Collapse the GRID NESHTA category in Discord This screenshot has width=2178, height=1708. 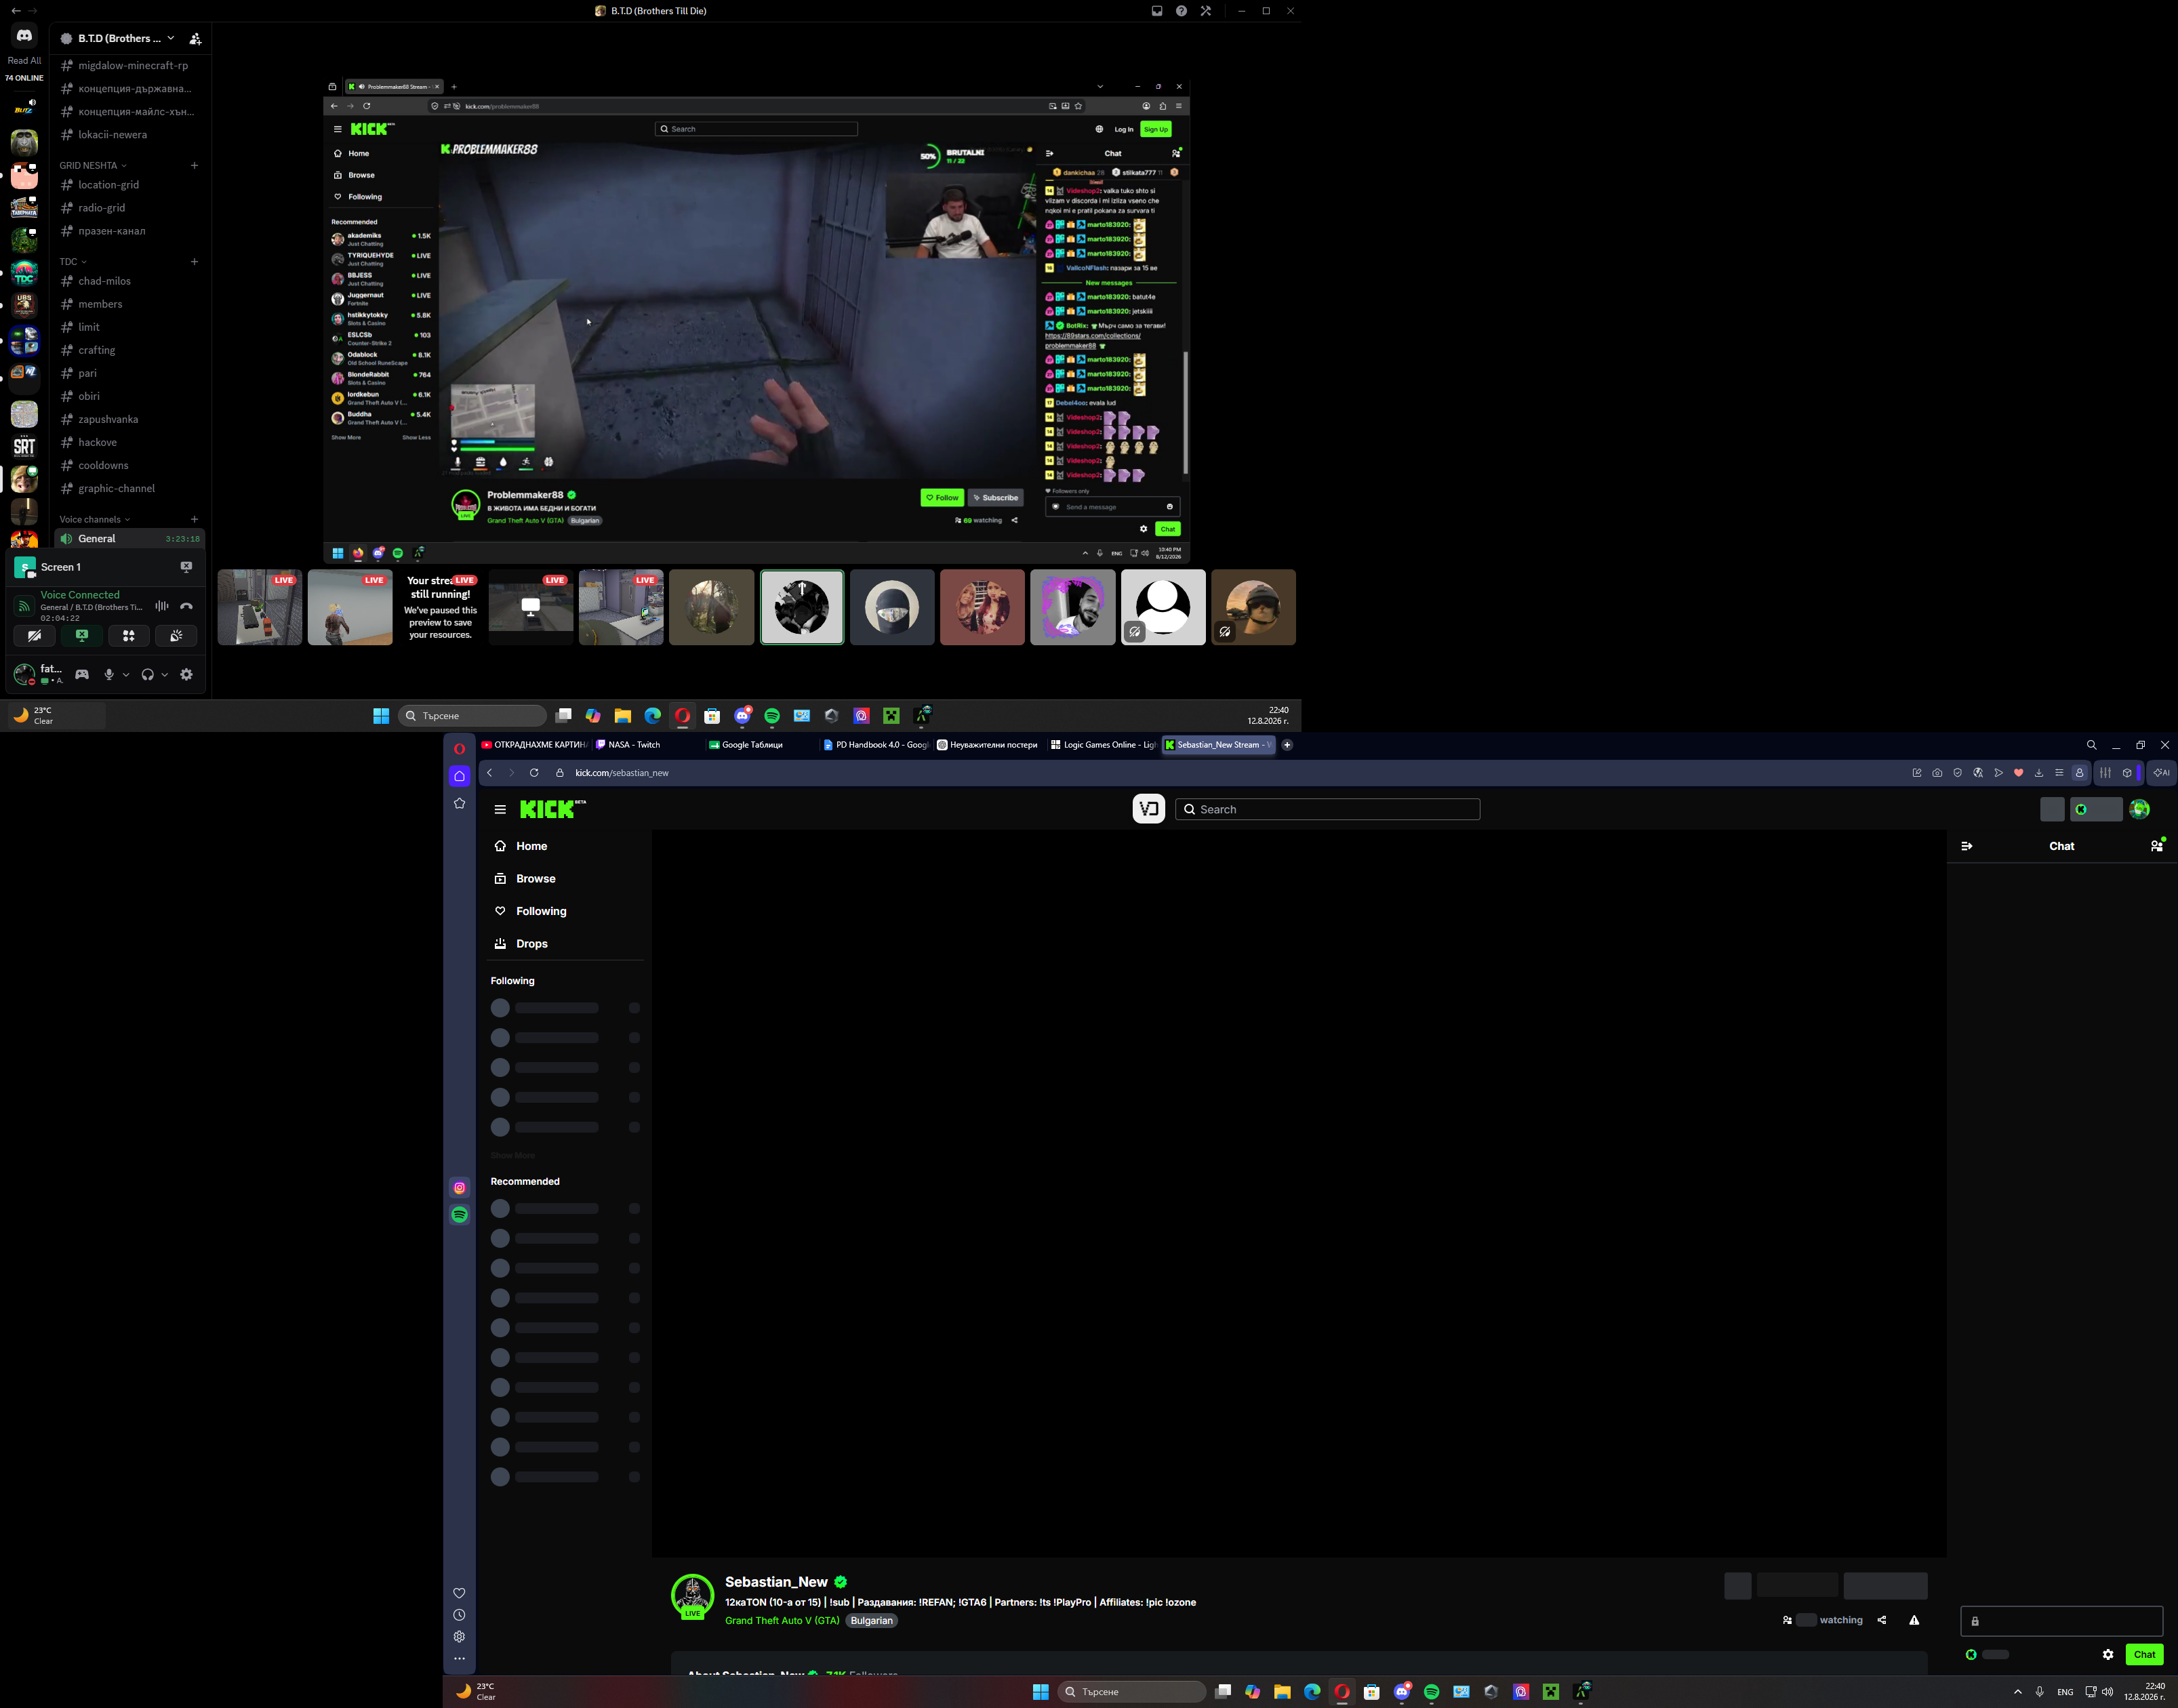pos(93,166)
